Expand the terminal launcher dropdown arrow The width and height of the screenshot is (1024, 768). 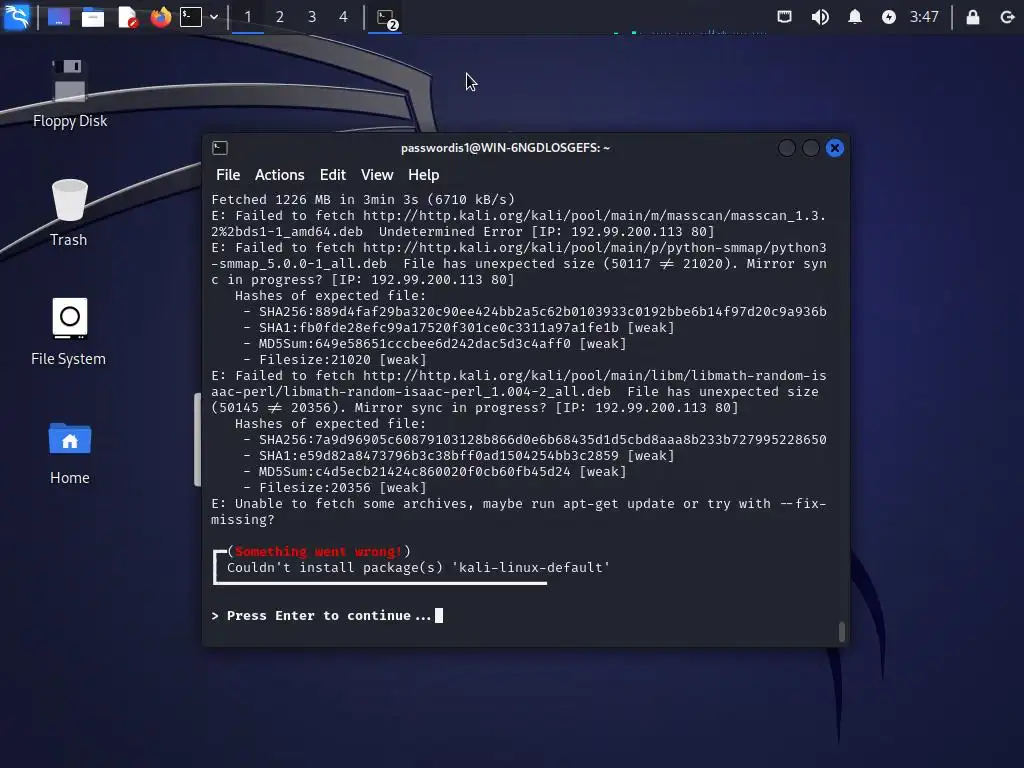pyautogui.click(x=214, y=17)
